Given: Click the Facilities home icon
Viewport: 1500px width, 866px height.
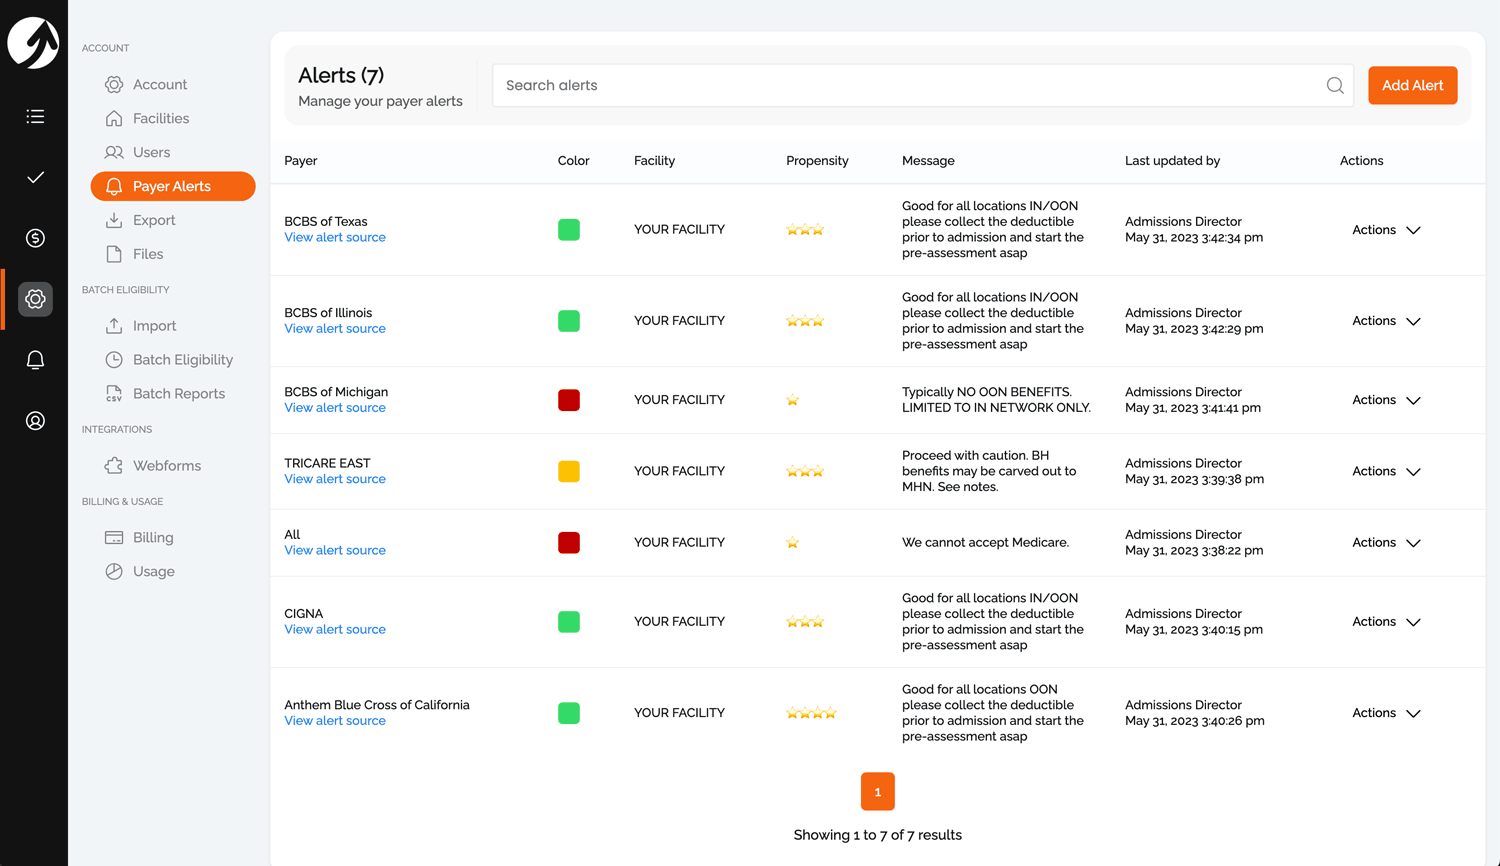Looking at the screenshot, I should point(114,118).
